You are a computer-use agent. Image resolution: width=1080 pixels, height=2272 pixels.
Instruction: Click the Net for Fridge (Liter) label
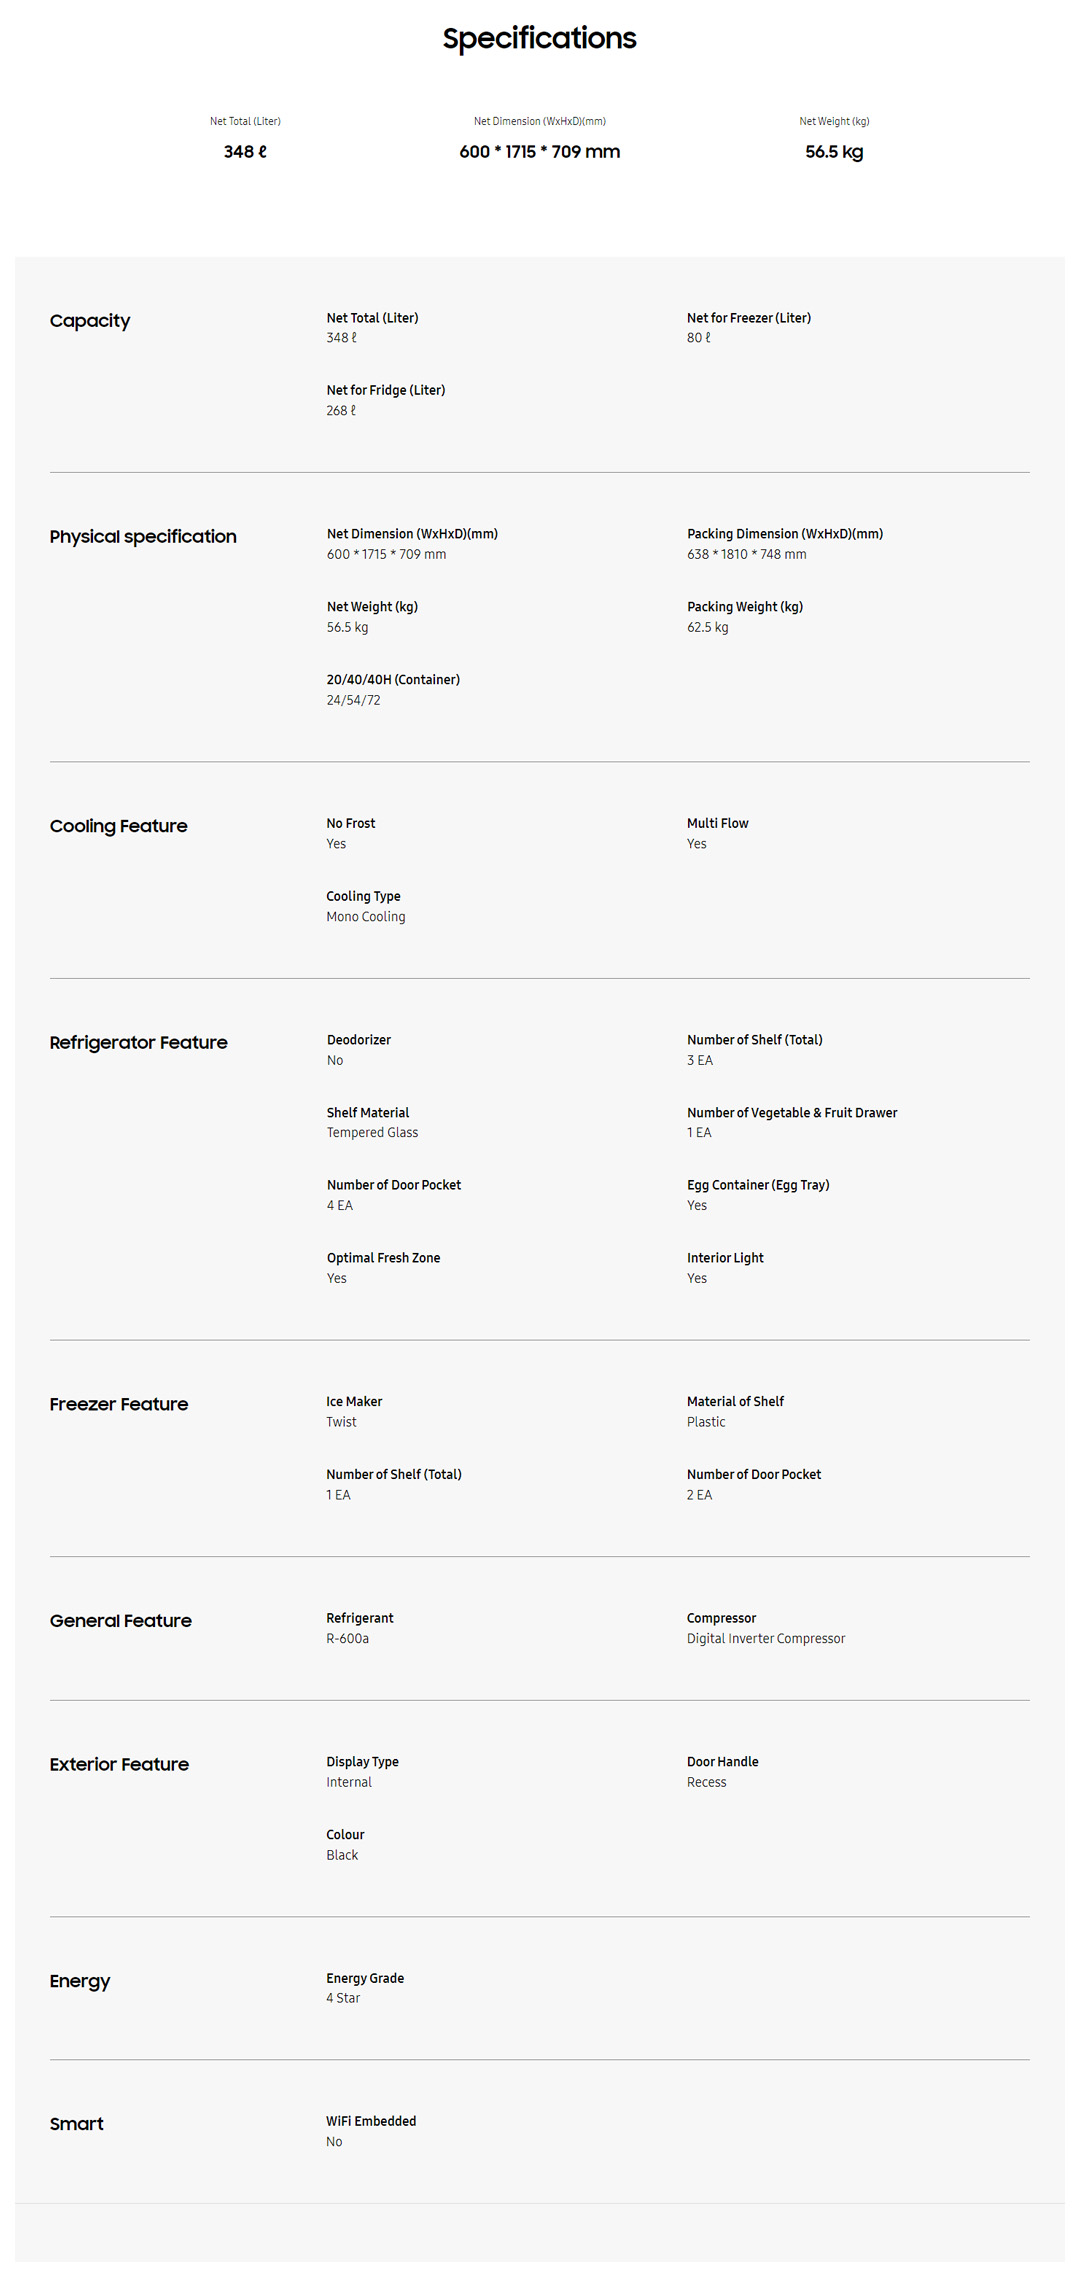(385, 390)
